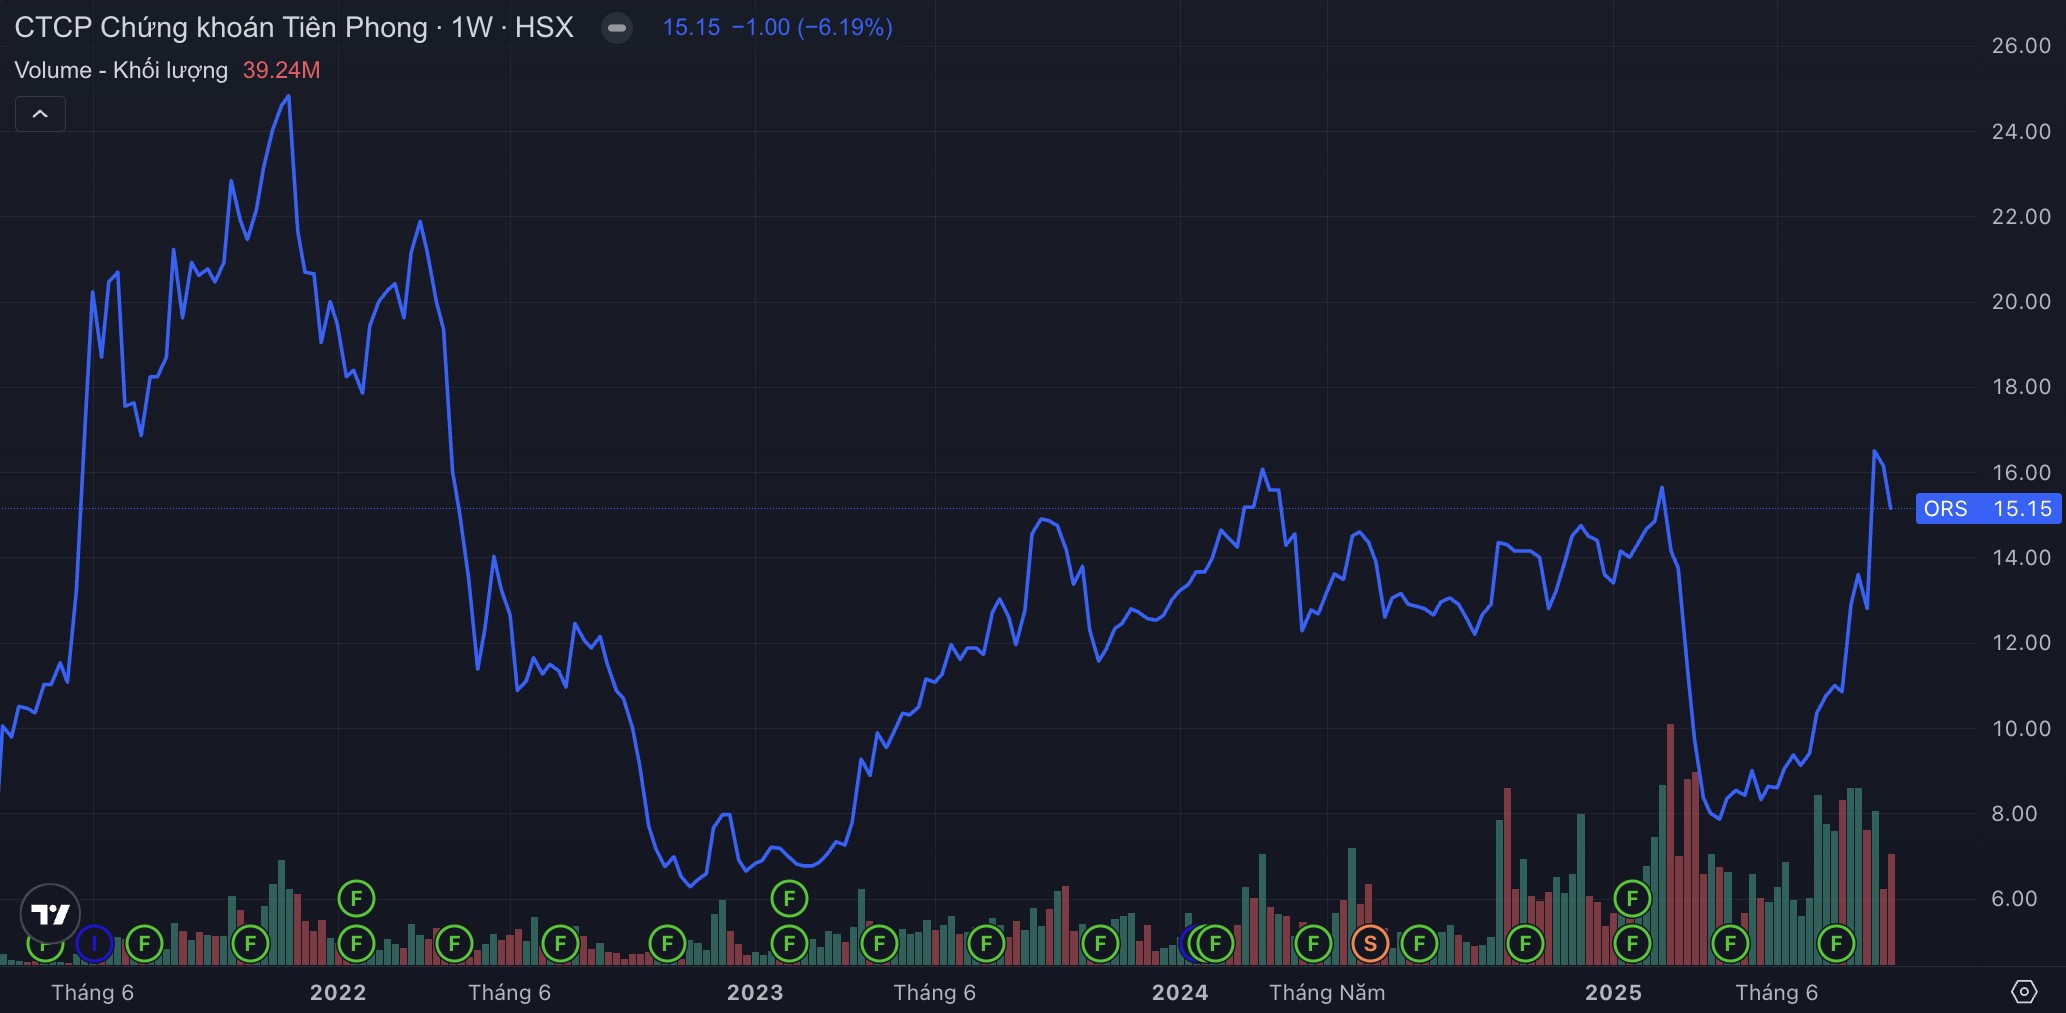This screenshot has height=1013, width=2066.
Task: Open chart settings gear icon
Action: click(x=2023, y=992)
